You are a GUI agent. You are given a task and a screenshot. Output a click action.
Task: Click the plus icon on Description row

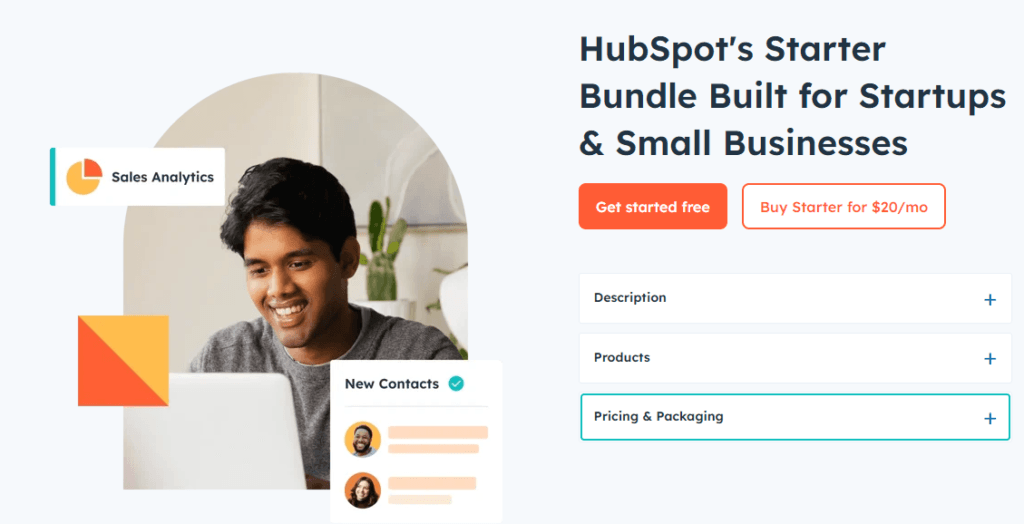(990, 299)
